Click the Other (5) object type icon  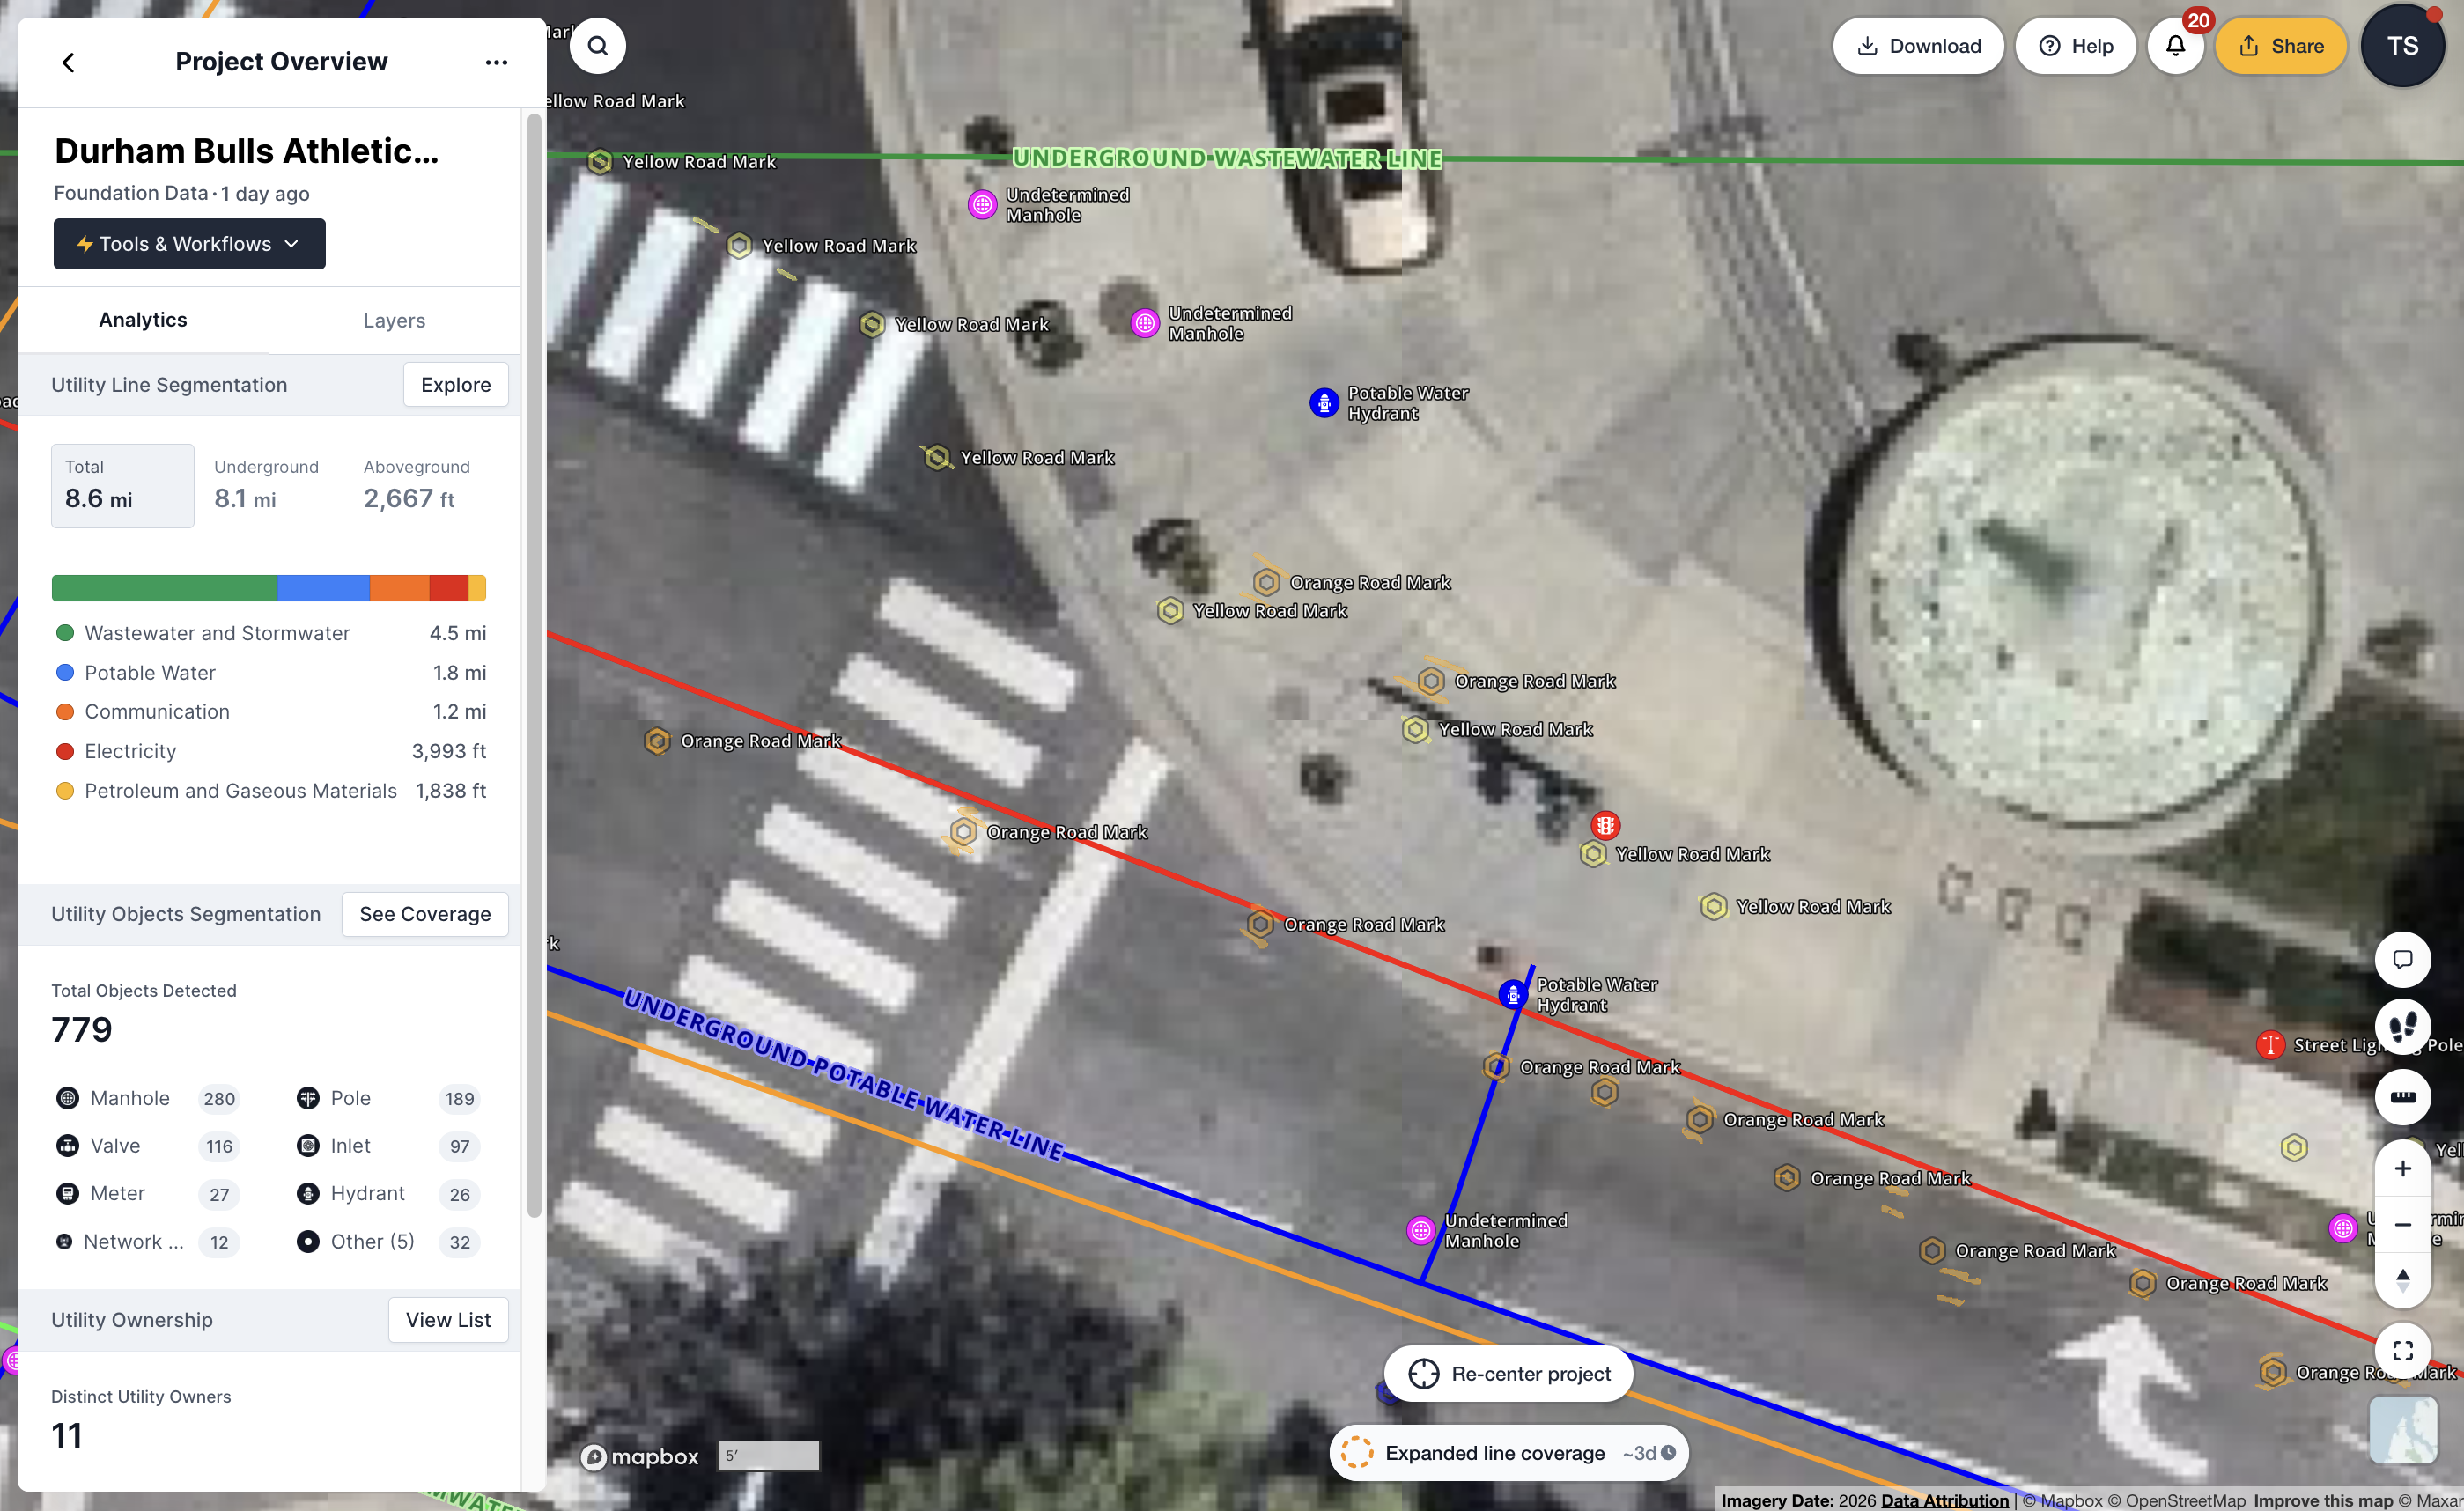308,1241
